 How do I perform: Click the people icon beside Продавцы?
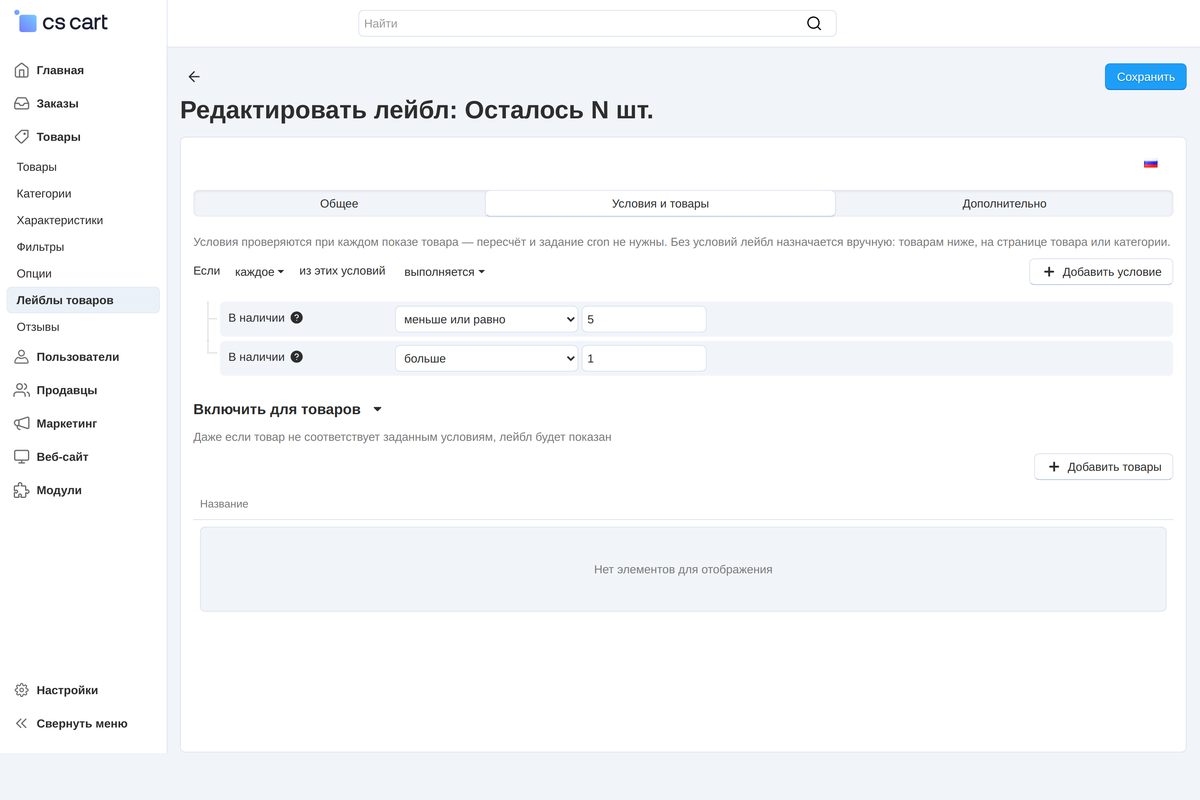[x=22, y=390]
